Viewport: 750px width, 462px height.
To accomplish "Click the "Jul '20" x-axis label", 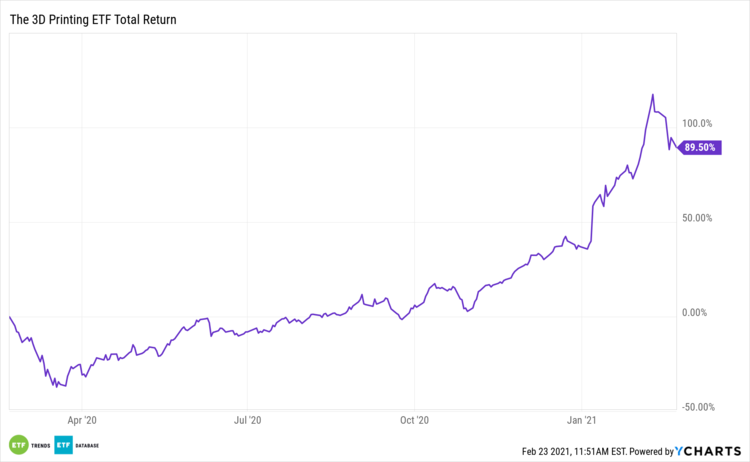I will 246,420.
